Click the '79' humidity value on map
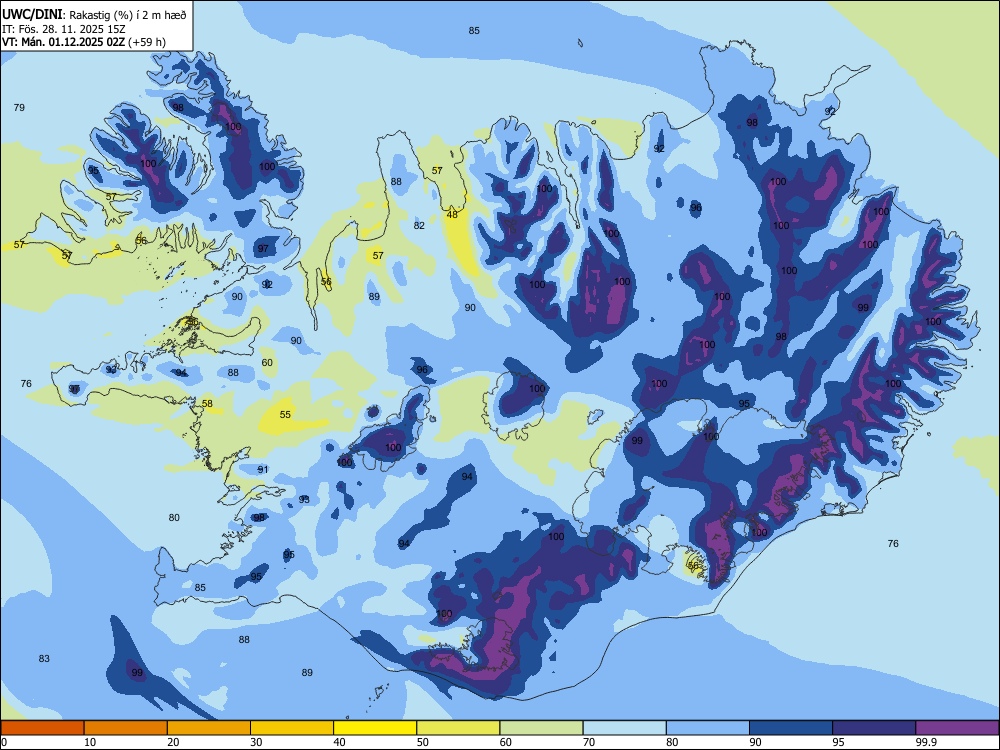This screenshot has width=1000, height=750. click(19, 107)
